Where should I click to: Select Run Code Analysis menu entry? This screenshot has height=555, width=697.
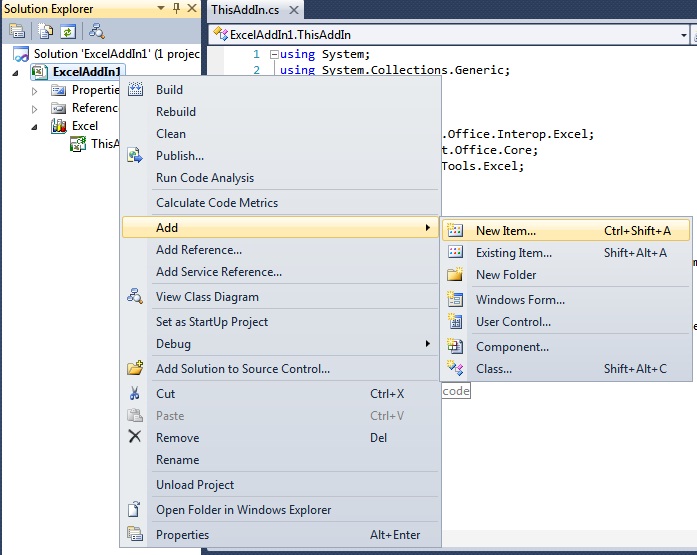(280, 178)
